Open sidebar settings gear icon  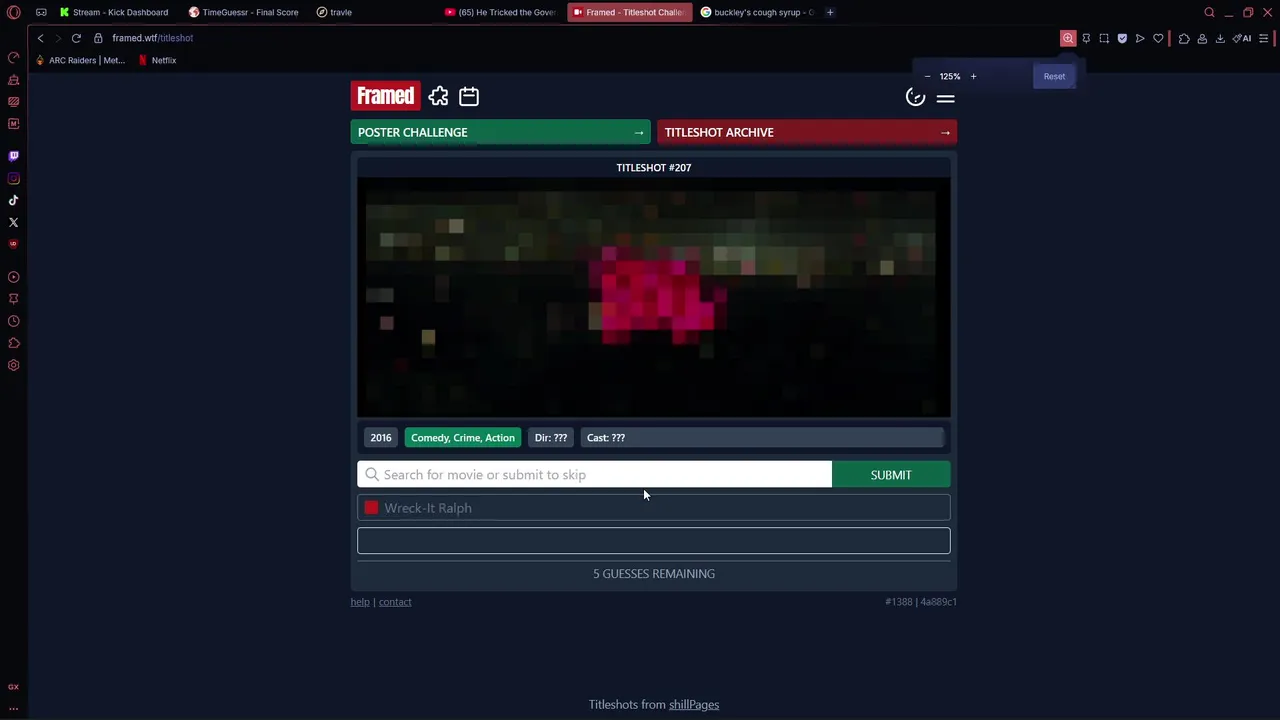tap(13, 365)
